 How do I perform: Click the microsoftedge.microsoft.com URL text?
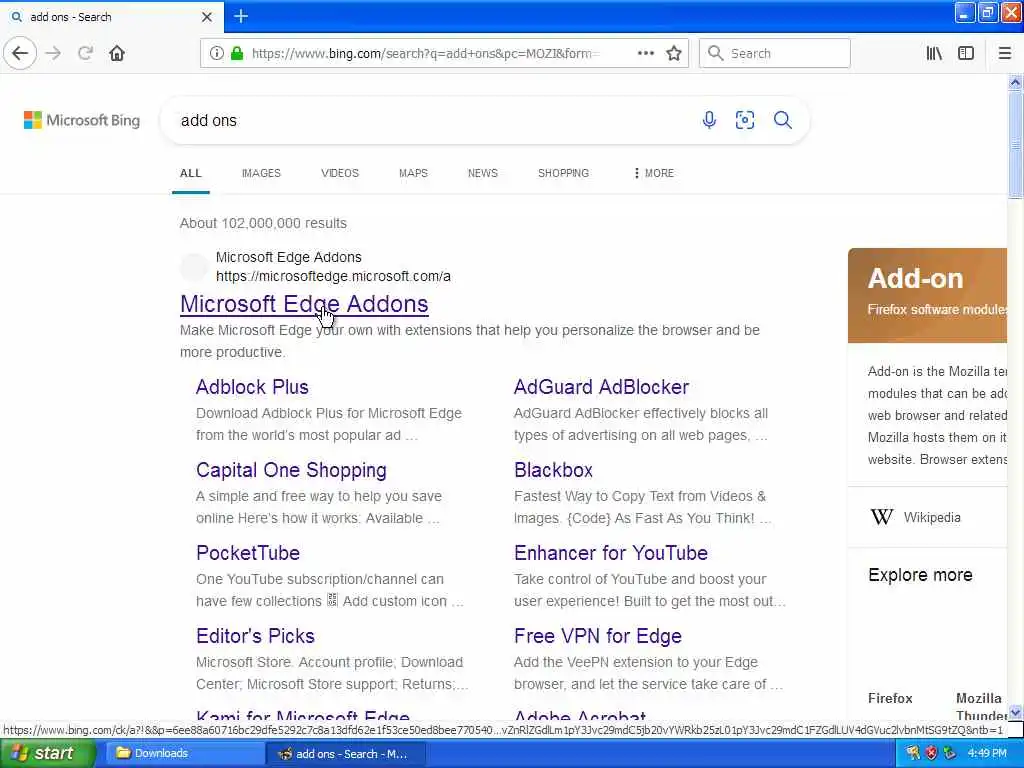tap(333, 276)
